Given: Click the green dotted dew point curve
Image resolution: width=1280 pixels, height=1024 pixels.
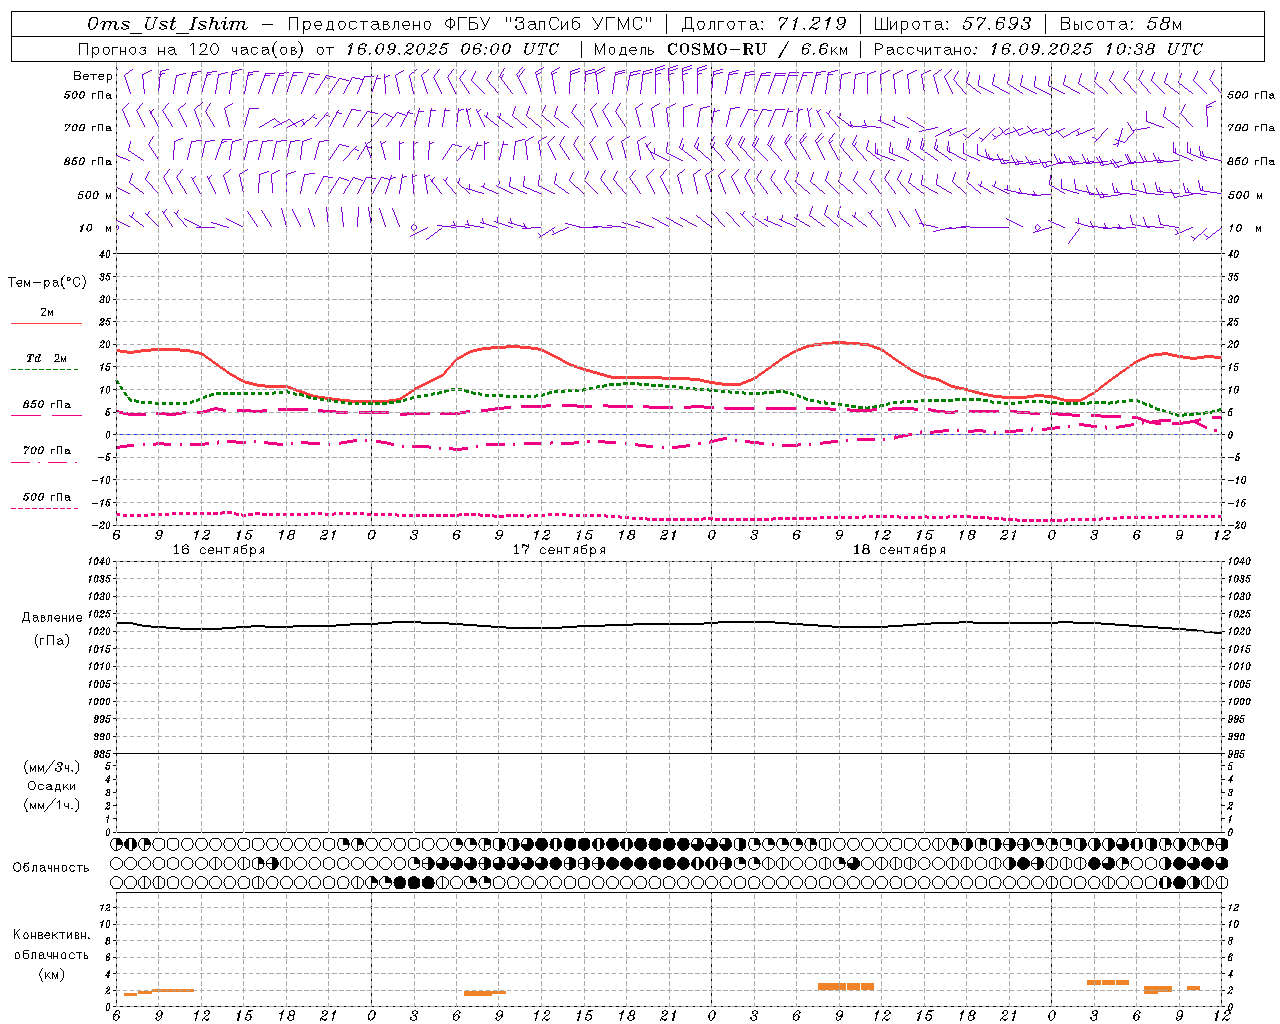Looking at the screenshot, I should click(670, 386).
